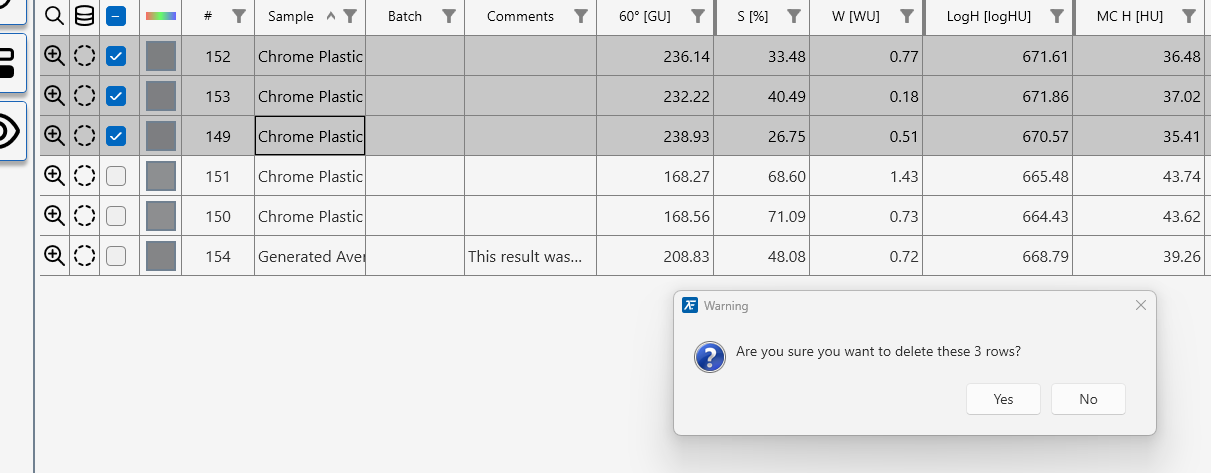Click the blue question mark icon
Image resolution: width=1211 pixels, height=473 pixels.
tap(709, 357)
